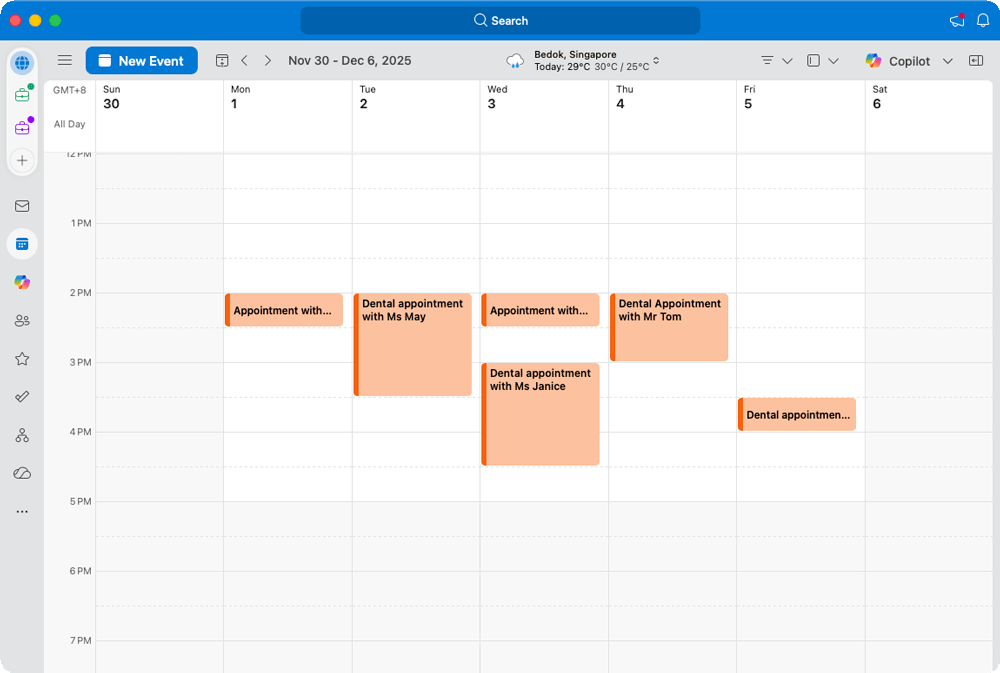Open the People module from the sidebar
Image resolution: width=1000 pixels, height=673 pixels.
point(22,320)
